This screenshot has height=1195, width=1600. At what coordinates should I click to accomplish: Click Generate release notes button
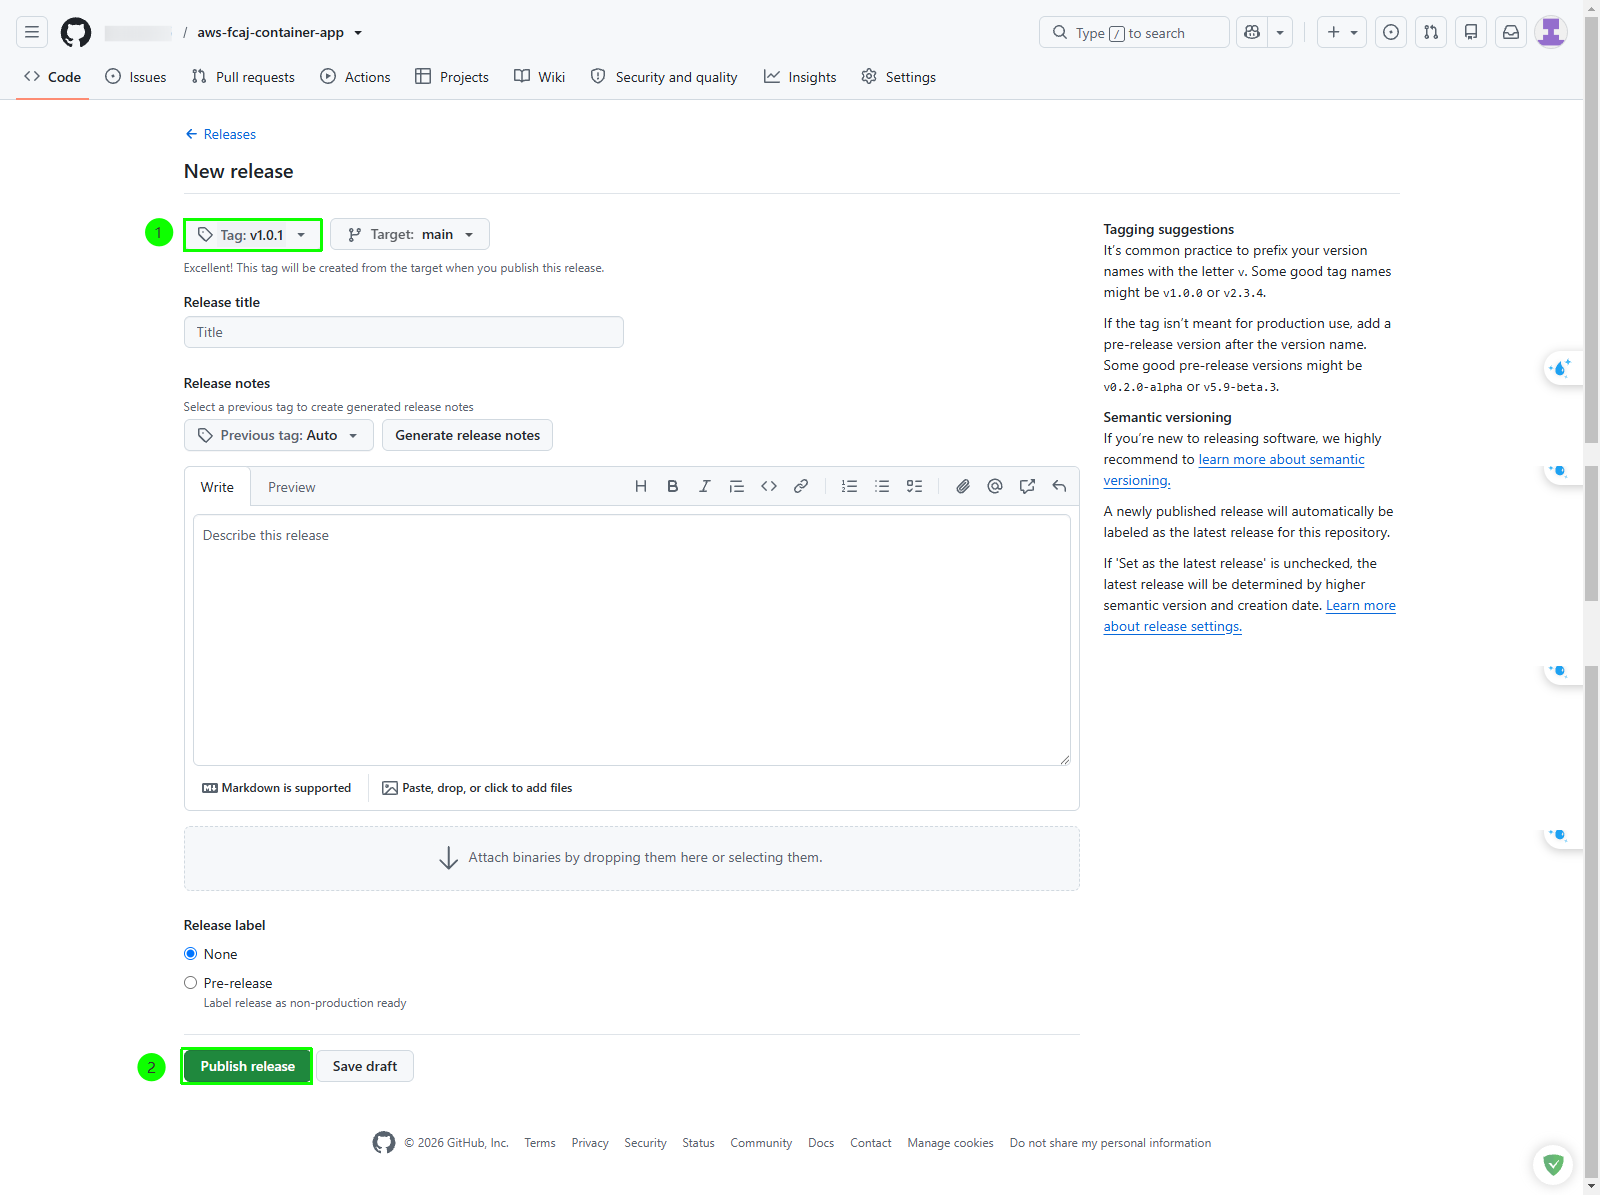(467, 435)
